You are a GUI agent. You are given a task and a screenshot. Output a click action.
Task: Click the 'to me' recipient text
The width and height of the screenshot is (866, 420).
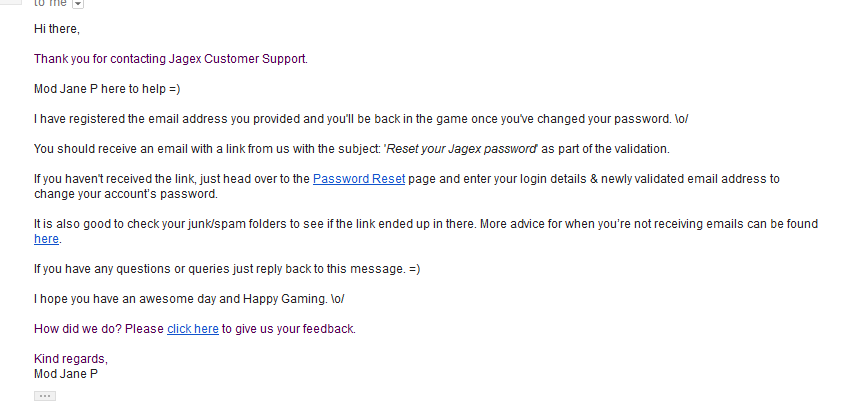click(x=50, y=3)
